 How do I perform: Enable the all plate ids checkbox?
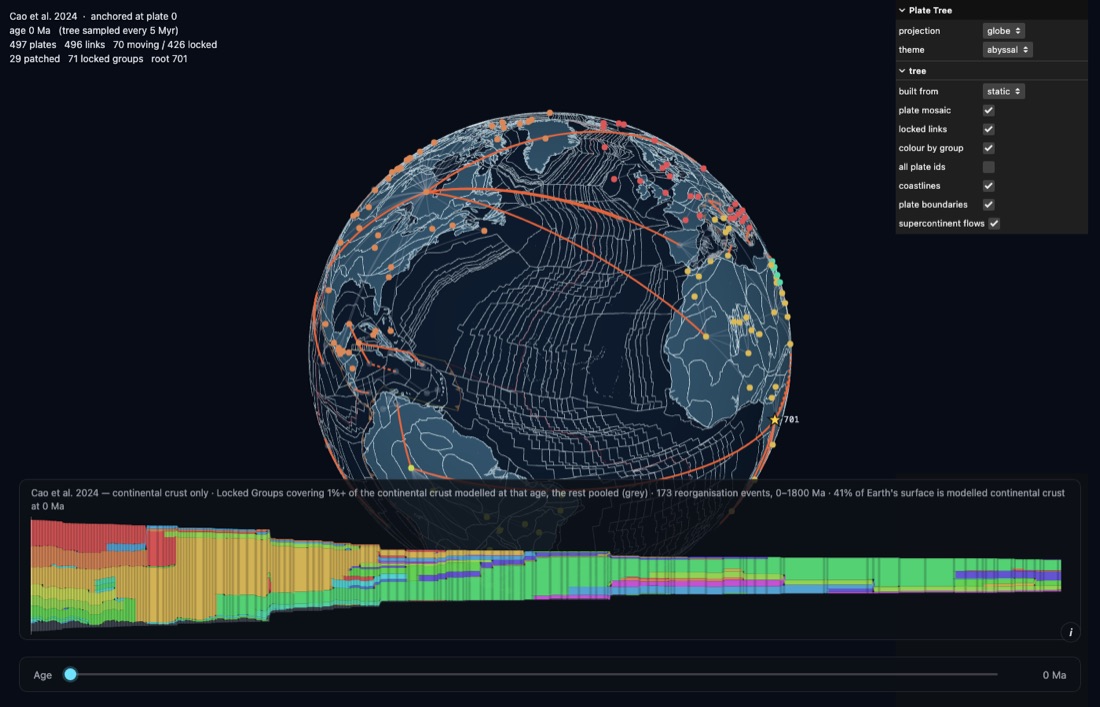coord(988,167)
